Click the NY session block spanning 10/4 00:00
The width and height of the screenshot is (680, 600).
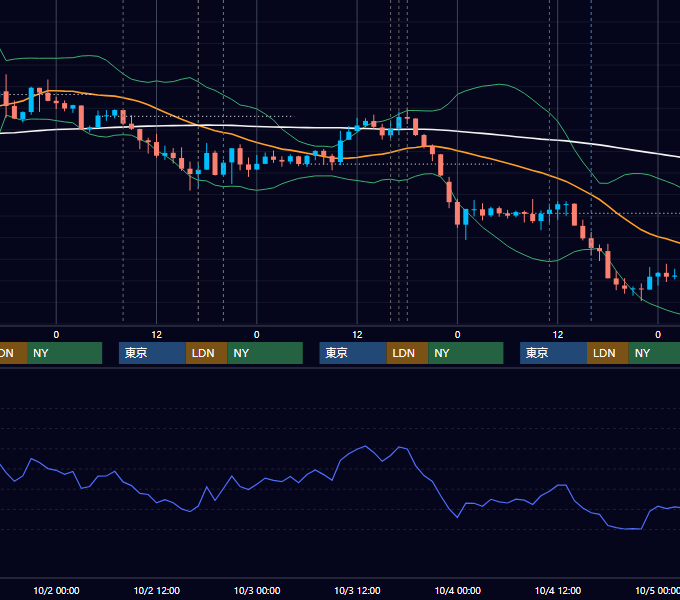click(466, 353)
